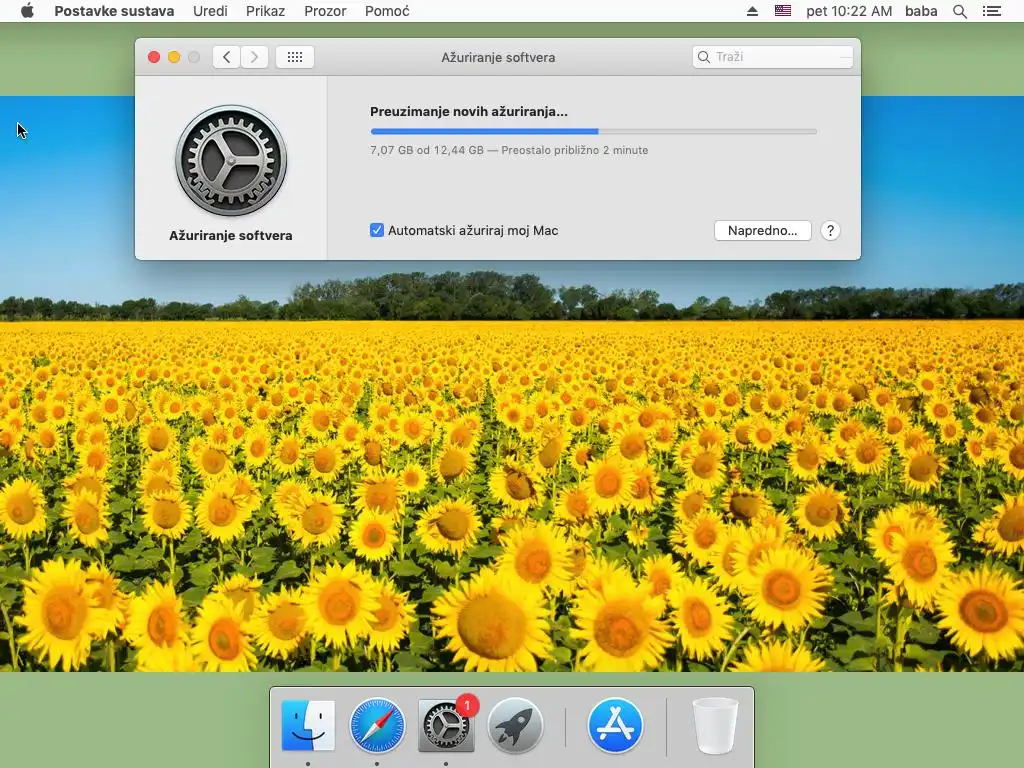The image size is (1024, 768).
Task: Click the Ažuriranje softvera label under gear
Action: (x=231, y=236)
